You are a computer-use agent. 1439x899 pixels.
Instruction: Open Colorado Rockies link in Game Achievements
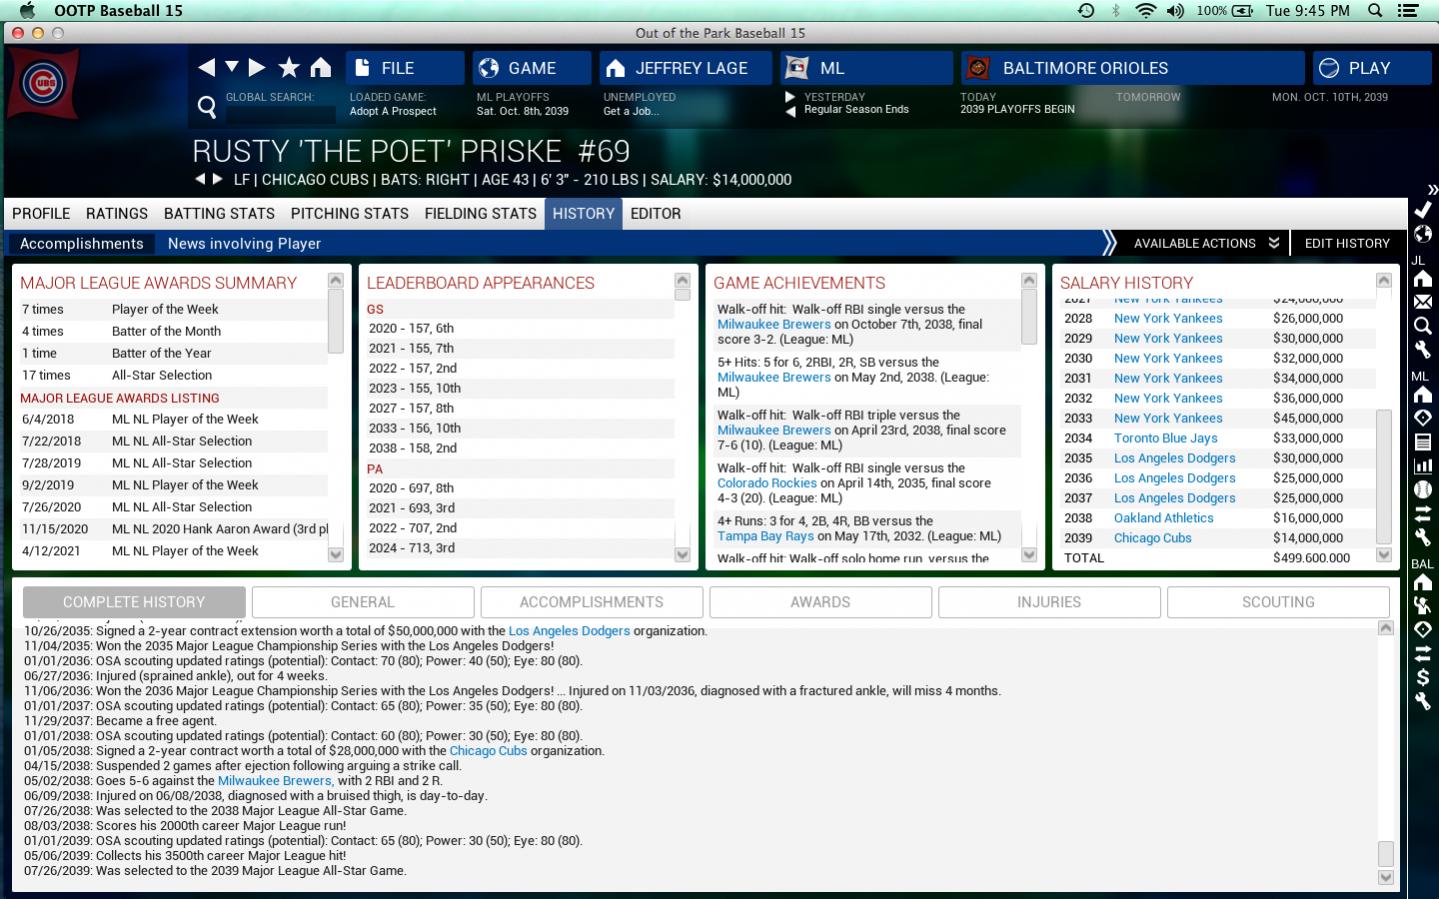(767, 483)
